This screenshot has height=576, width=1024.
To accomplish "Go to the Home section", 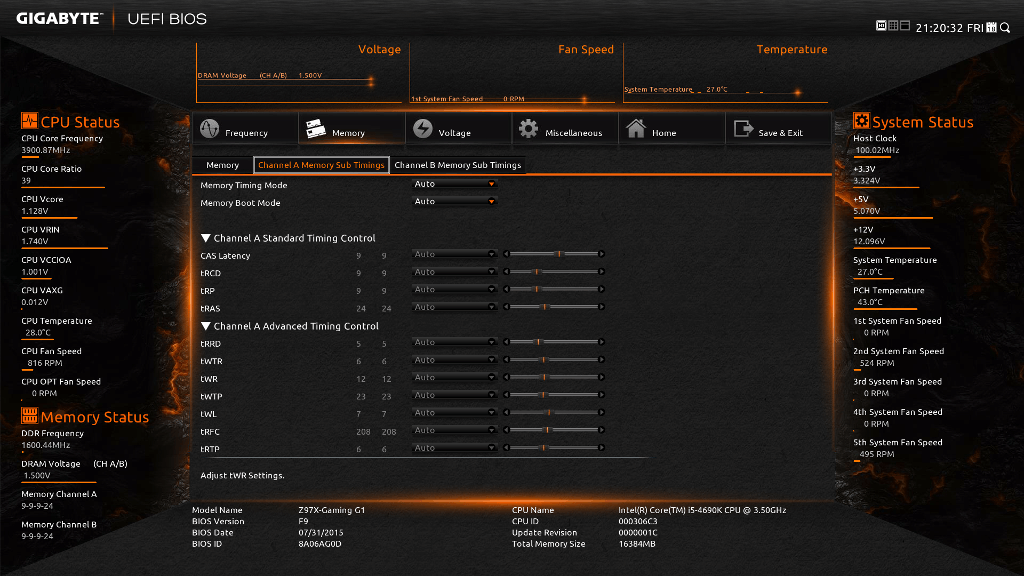I will pyautogui.click(x=672, y=129).
